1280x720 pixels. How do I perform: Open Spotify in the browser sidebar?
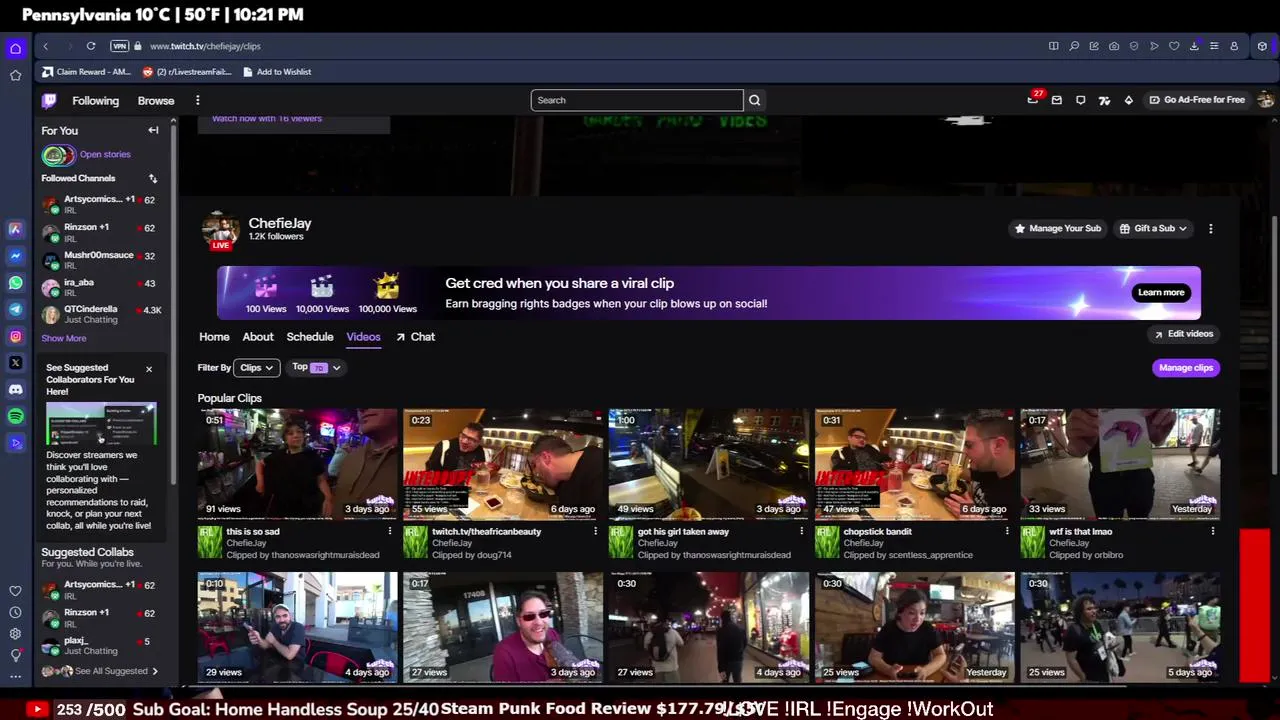[16, 416]
